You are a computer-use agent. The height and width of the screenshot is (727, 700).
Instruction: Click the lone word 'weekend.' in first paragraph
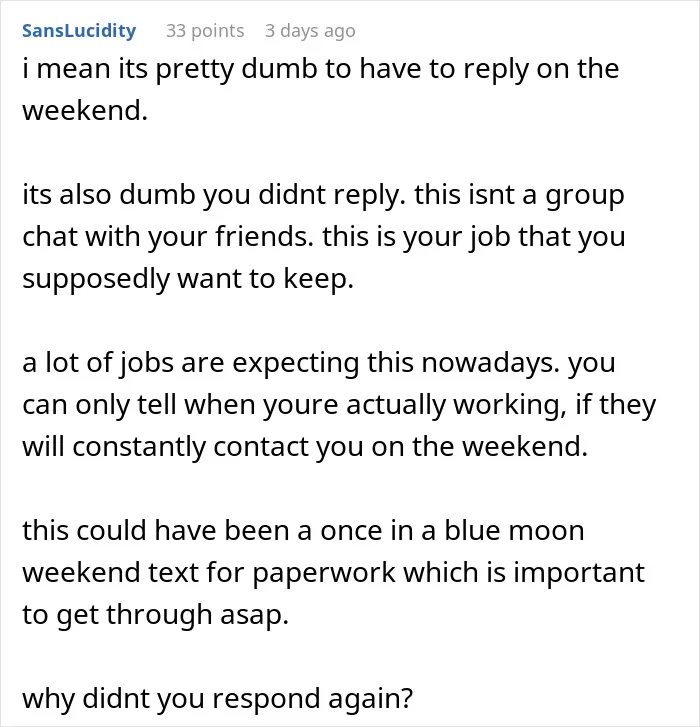(85, 111)
